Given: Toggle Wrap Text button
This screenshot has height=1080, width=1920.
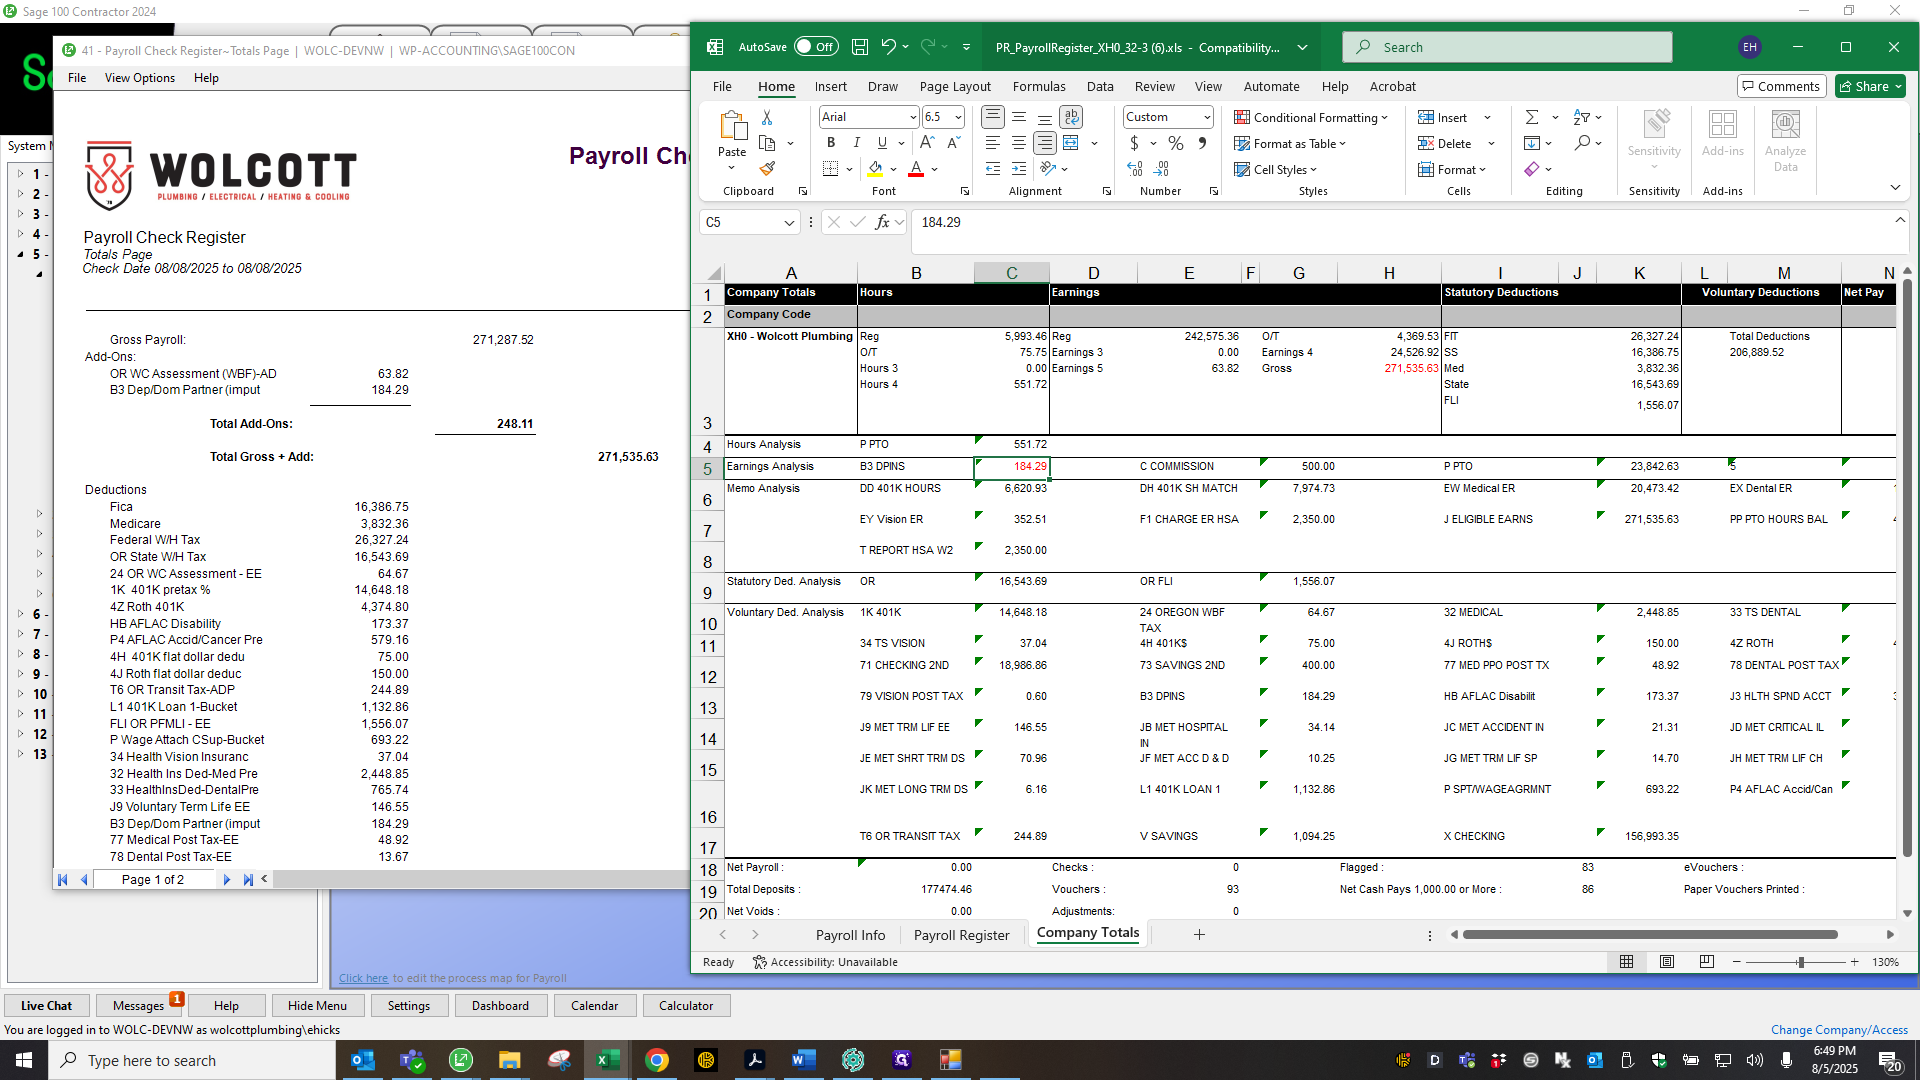Looking at the screenshot, I should [1071, 117].
